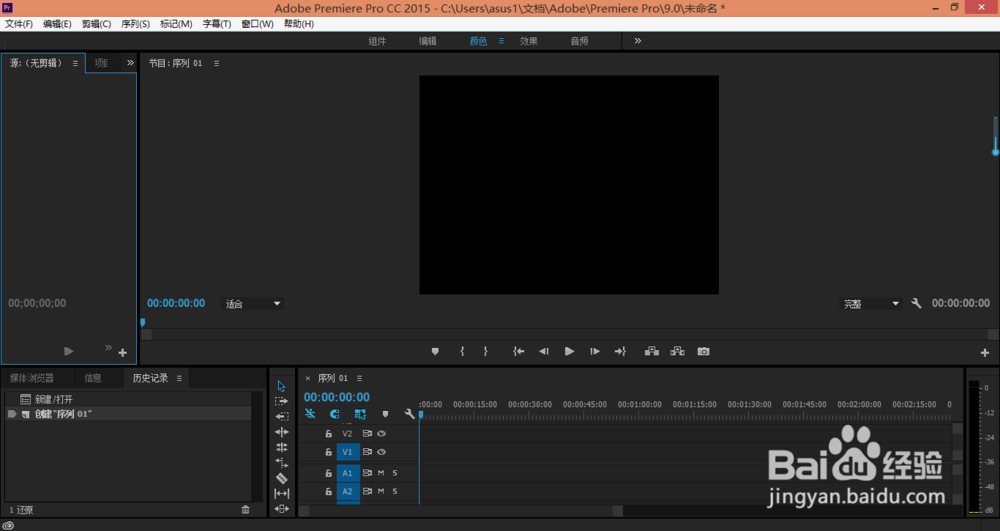The height and width of the screenshot is (531, 1000).
Task: Select the Slip tool
Action: [281, 493]
